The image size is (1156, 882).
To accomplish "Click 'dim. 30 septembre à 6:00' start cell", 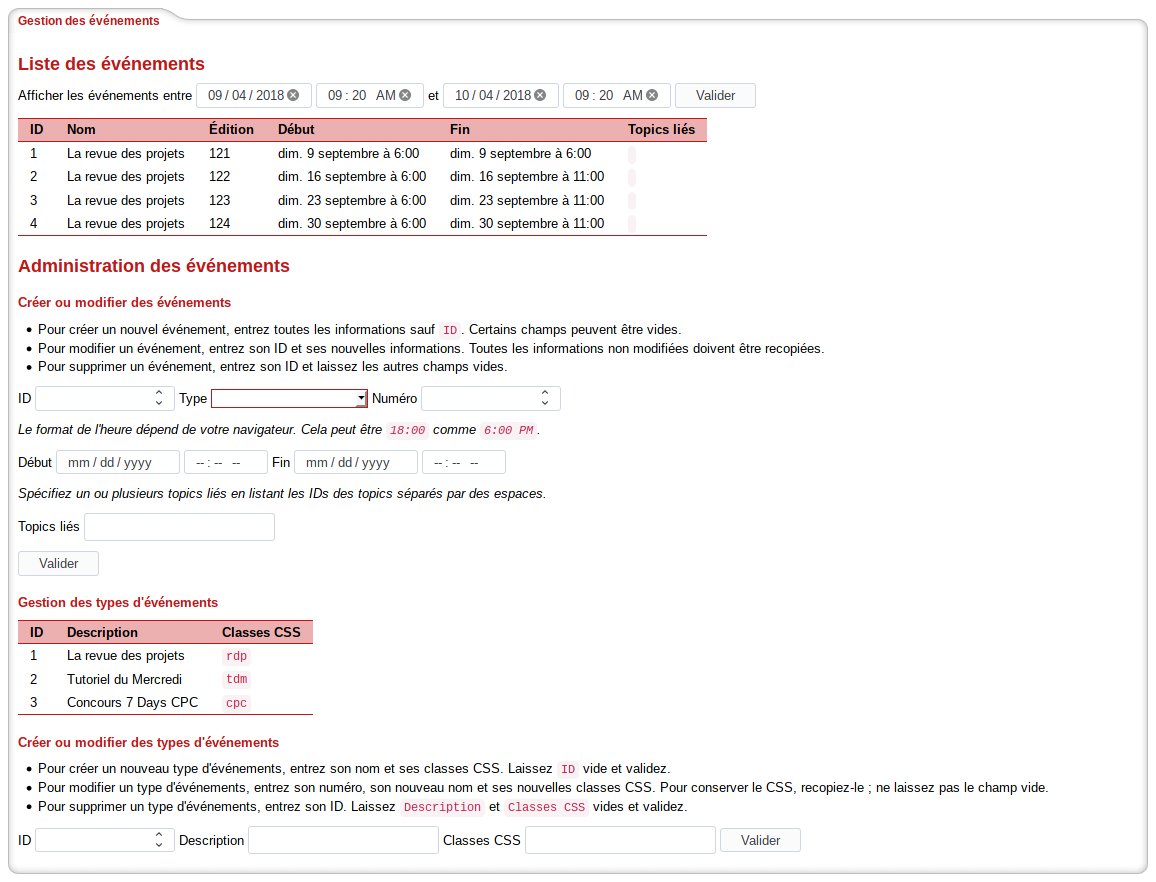I will click(352, 223).
